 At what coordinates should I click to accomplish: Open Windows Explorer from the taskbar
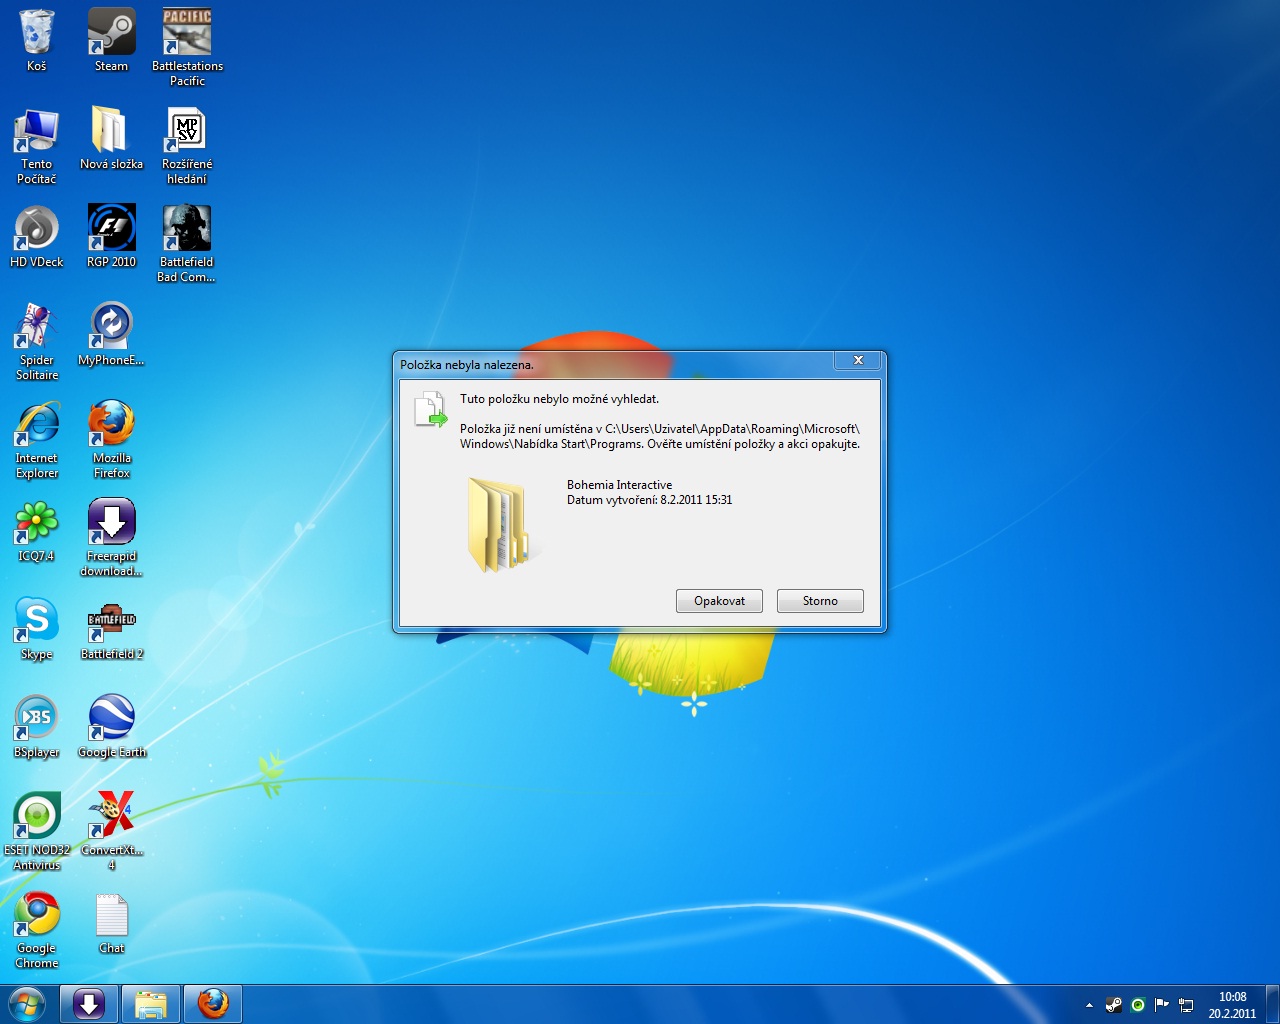151,1005
